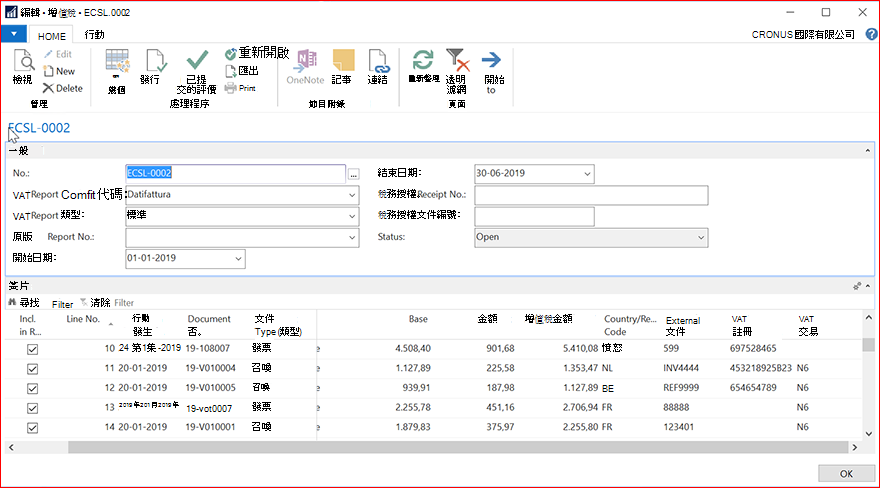Click the lines section pin icon
880x488 pixels.
(x=856, y=286)
